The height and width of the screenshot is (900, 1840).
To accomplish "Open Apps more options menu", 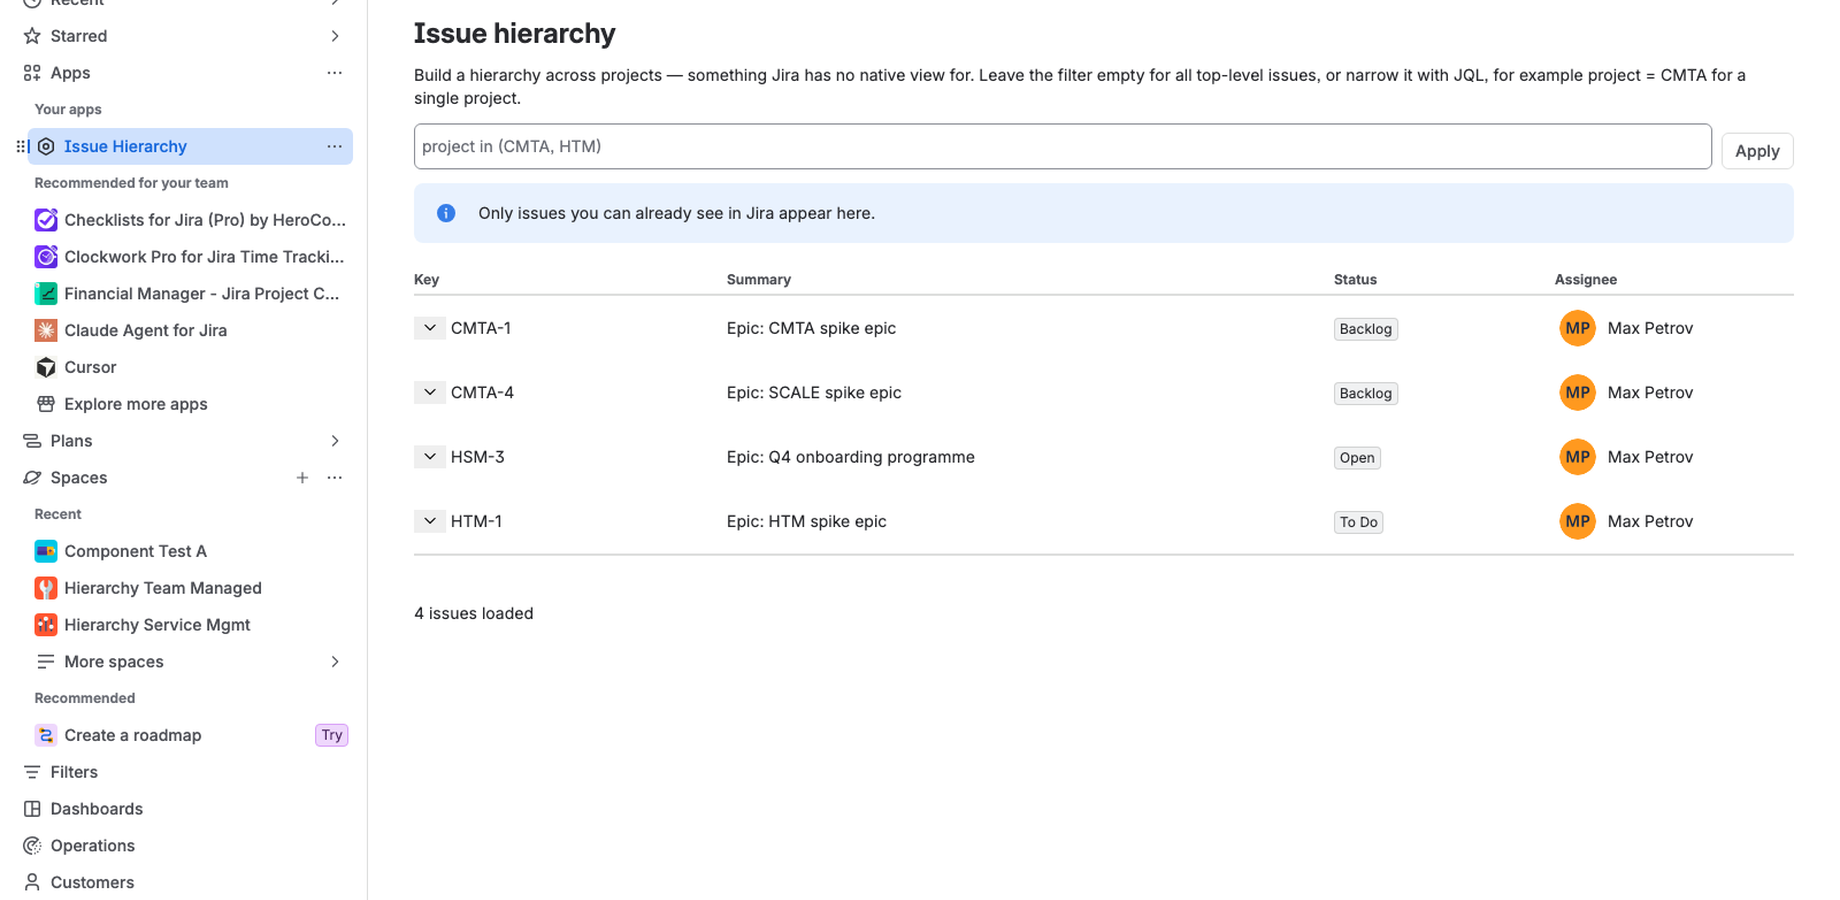I will 335,73.
